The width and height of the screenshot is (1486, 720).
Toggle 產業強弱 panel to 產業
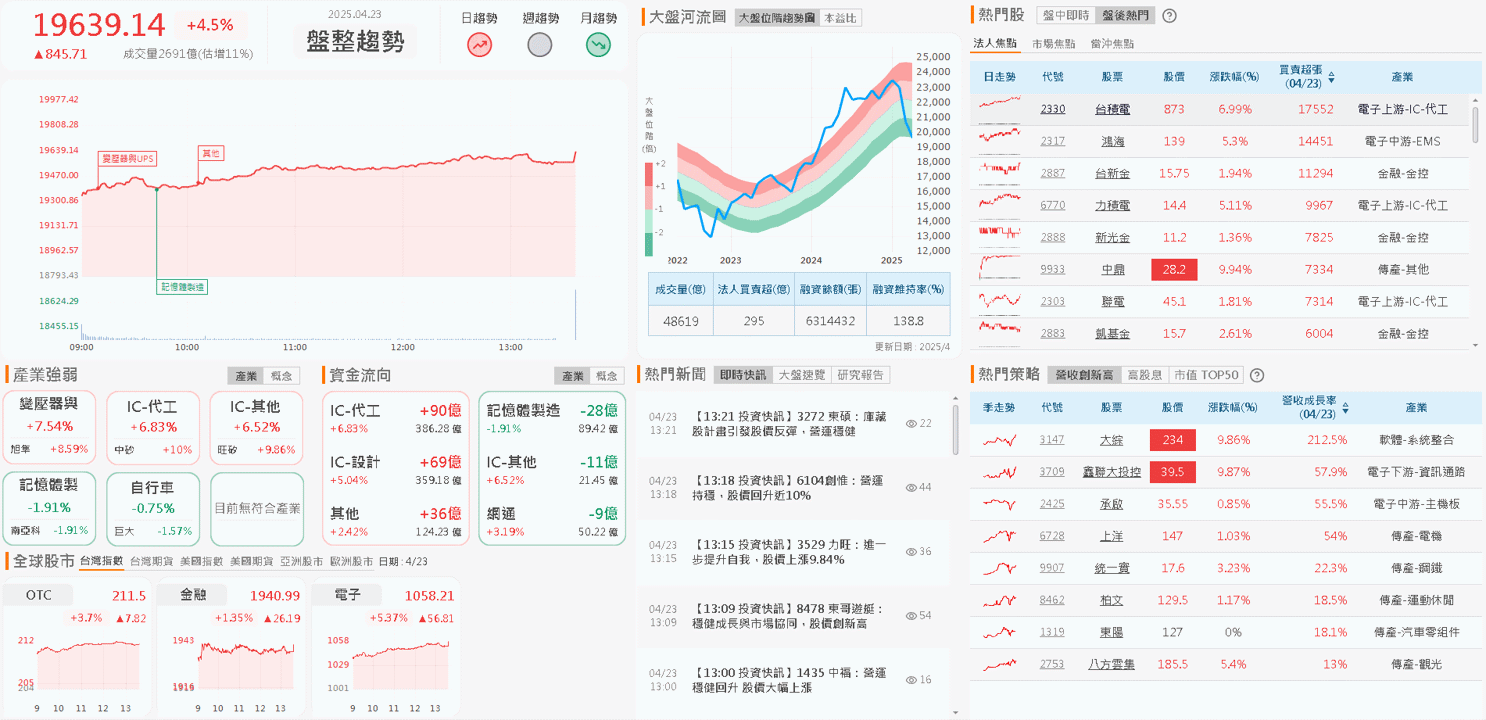click(246, 376)
